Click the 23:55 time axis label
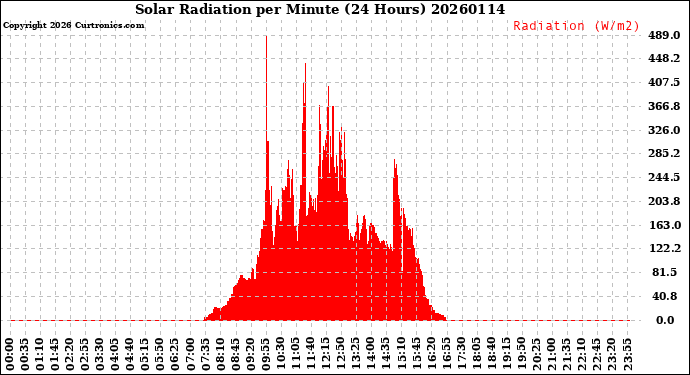 (x=627, y=354)
